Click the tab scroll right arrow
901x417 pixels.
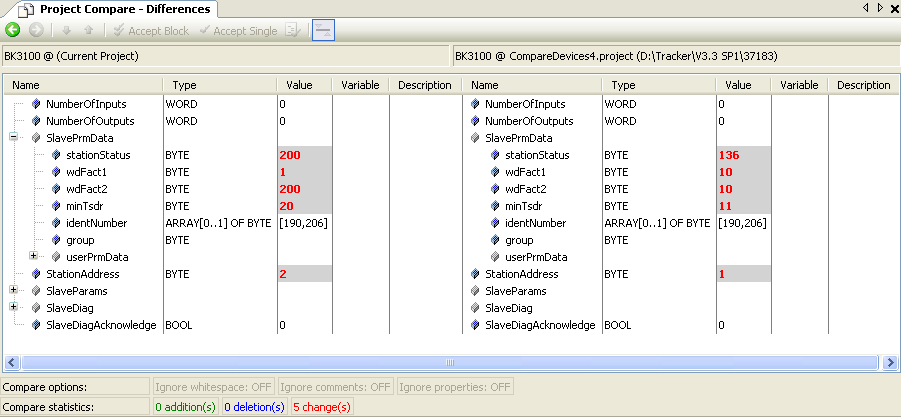pyautogui.click(x=880, y=8)
